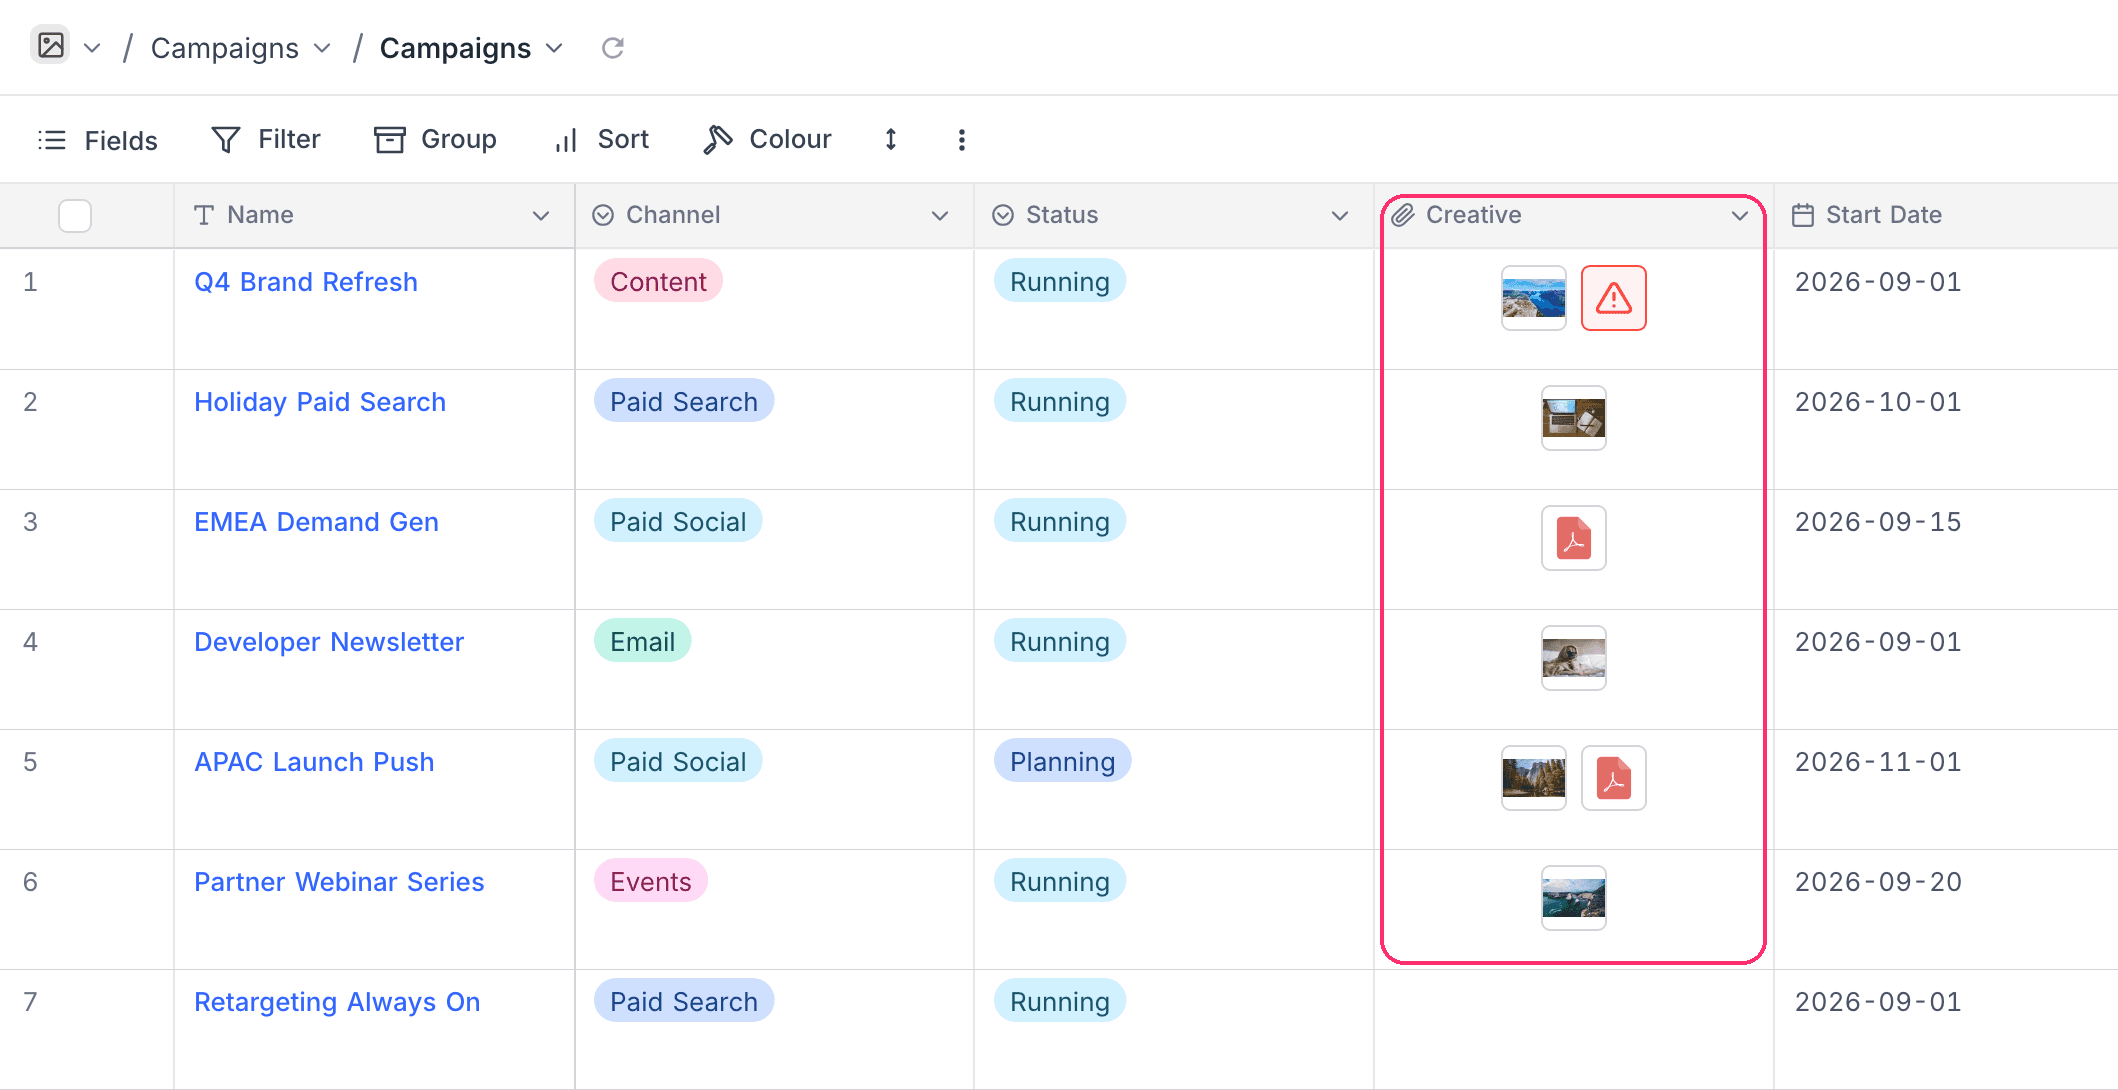2118x1090 pixels.
Task: Select the 2026-11-01 start date cell
Action: tap(1945, 790)
